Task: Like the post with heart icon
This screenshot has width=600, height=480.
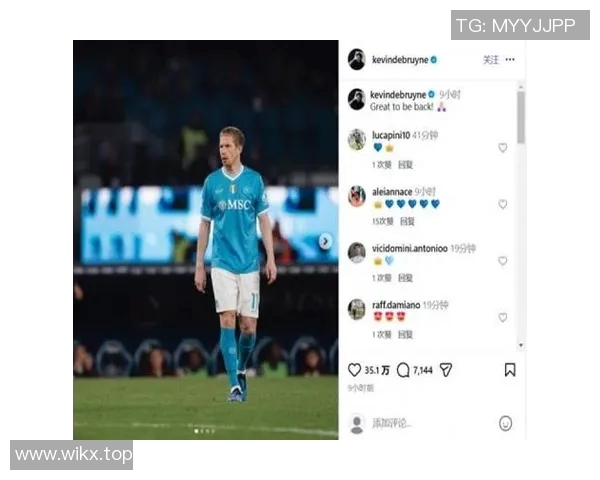Action: (x=354, y=370)
